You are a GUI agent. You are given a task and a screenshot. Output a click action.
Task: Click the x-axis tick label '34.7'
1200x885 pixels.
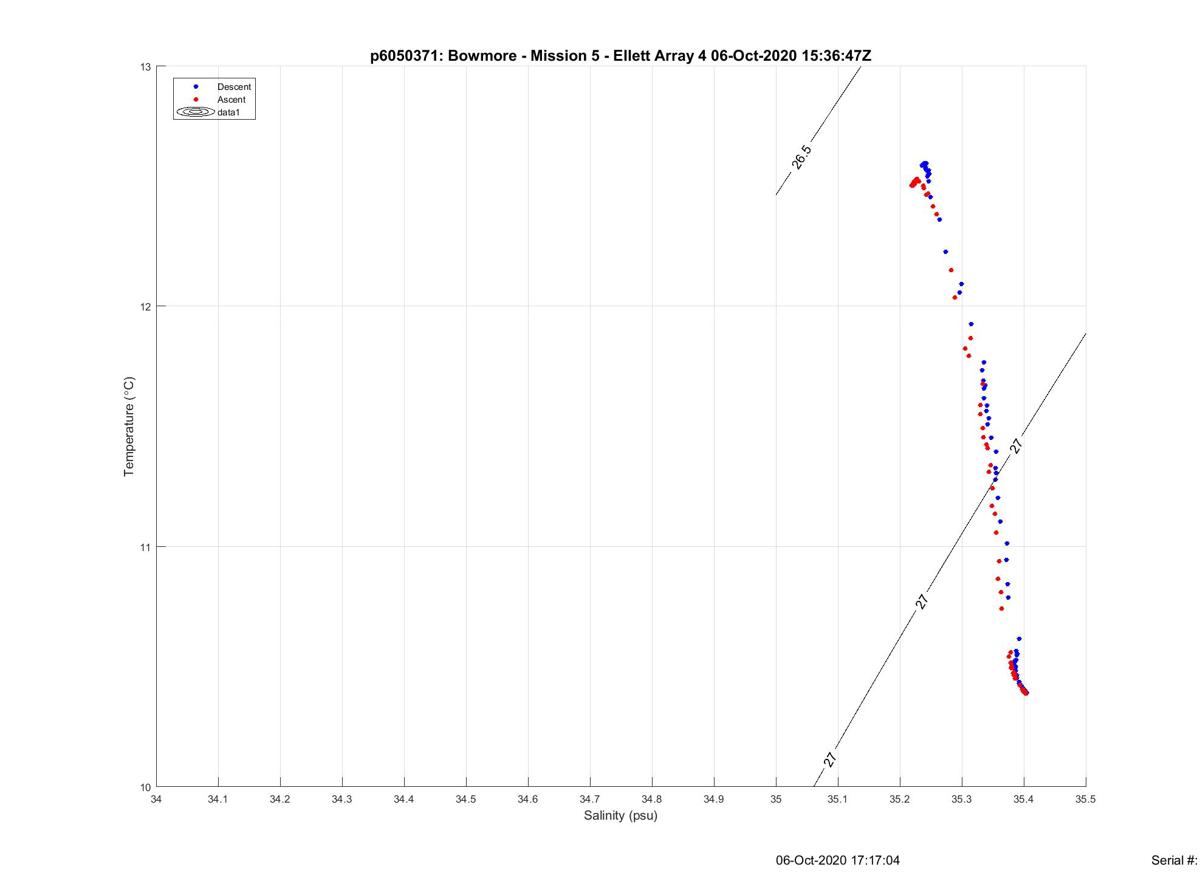coord(590,799)
